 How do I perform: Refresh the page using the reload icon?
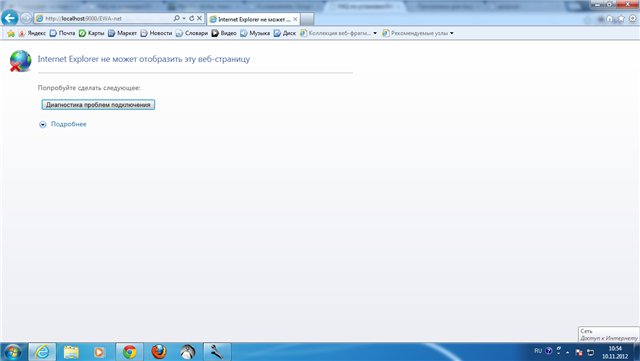(191, 18)
